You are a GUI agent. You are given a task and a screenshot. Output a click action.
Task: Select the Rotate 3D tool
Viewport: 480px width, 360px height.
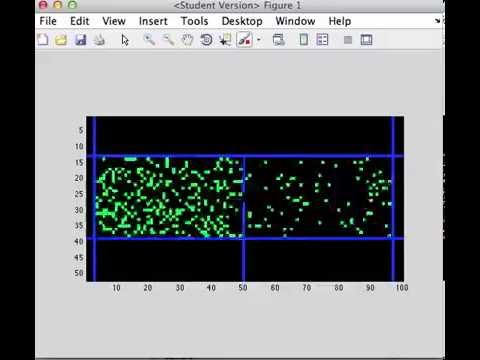(206, 40)
